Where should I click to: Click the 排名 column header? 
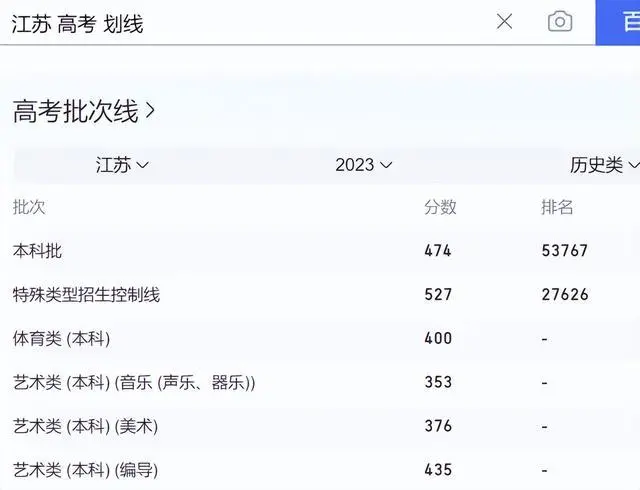[x=557, y=207]
